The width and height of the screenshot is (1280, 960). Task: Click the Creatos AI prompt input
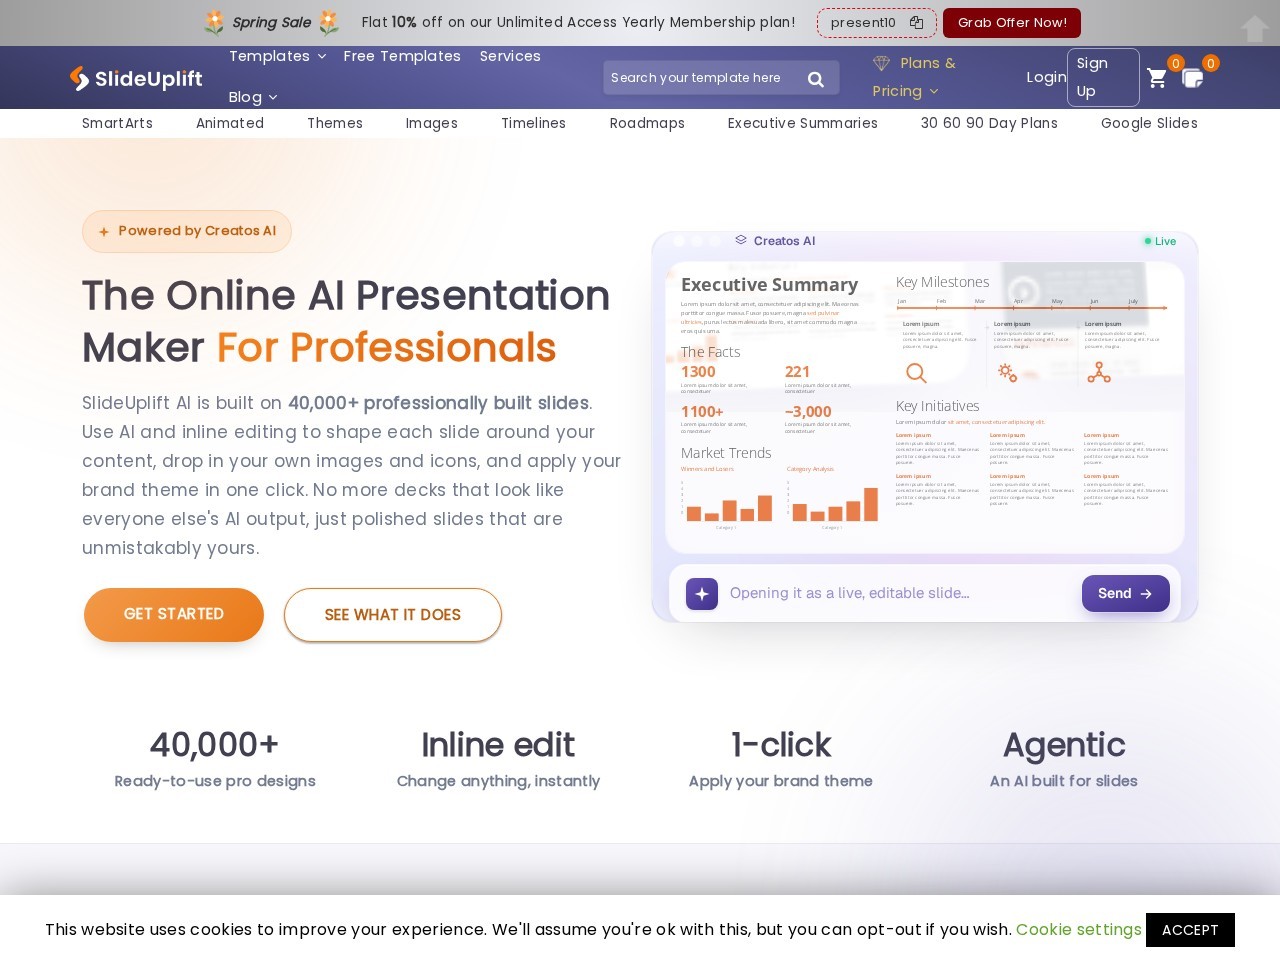click(898, 594)
